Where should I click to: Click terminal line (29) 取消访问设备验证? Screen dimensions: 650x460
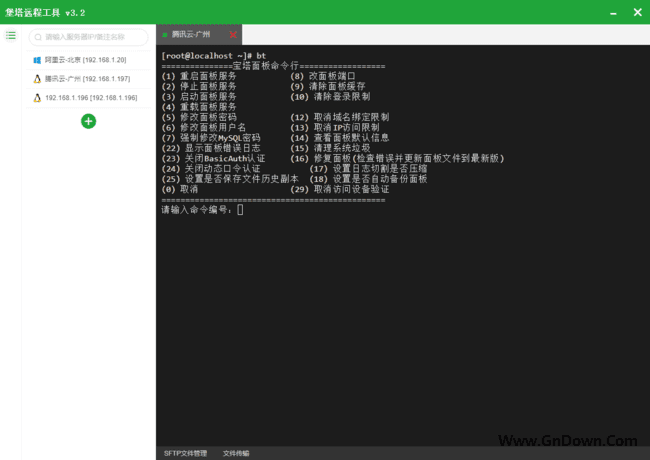click(340, 189)
